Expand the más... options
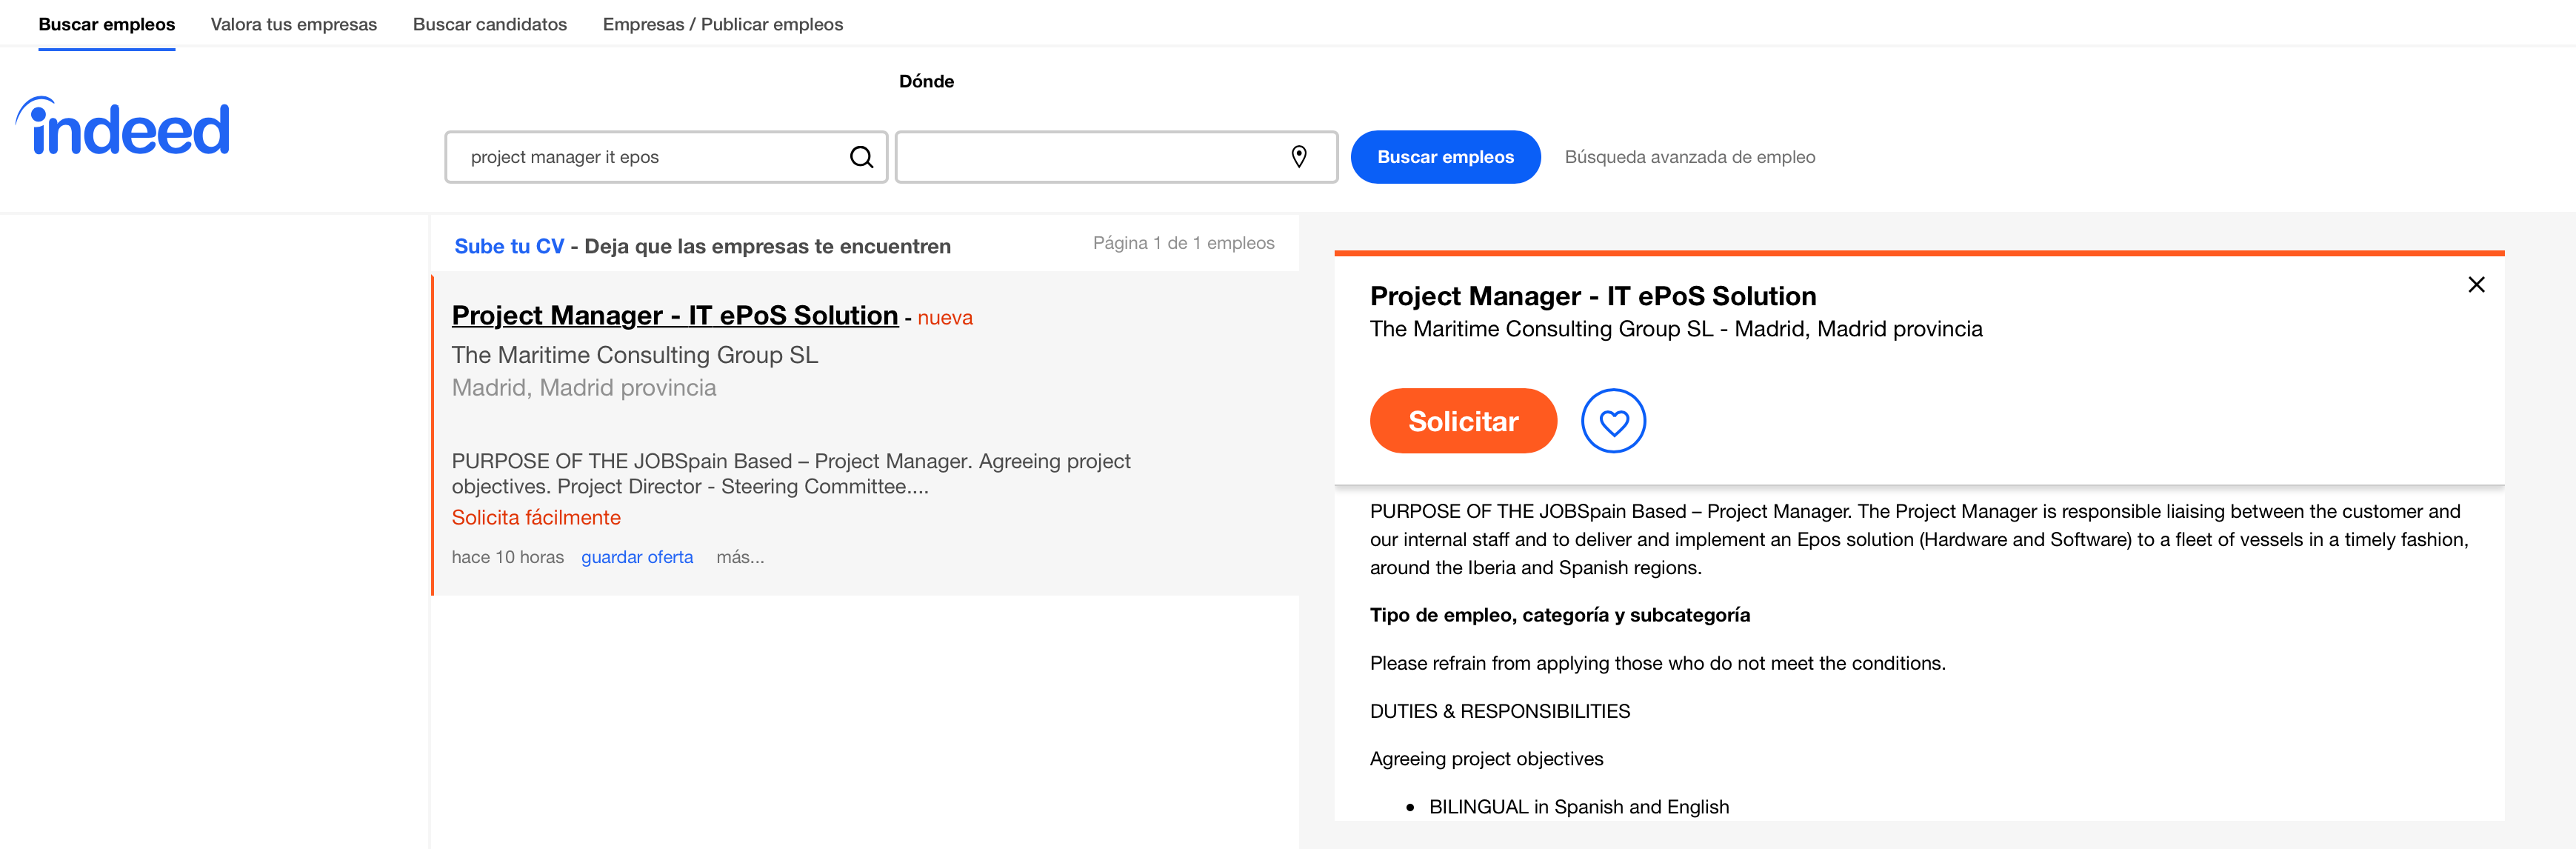Viewport: 2576px width, 849px height. point(740,557)
